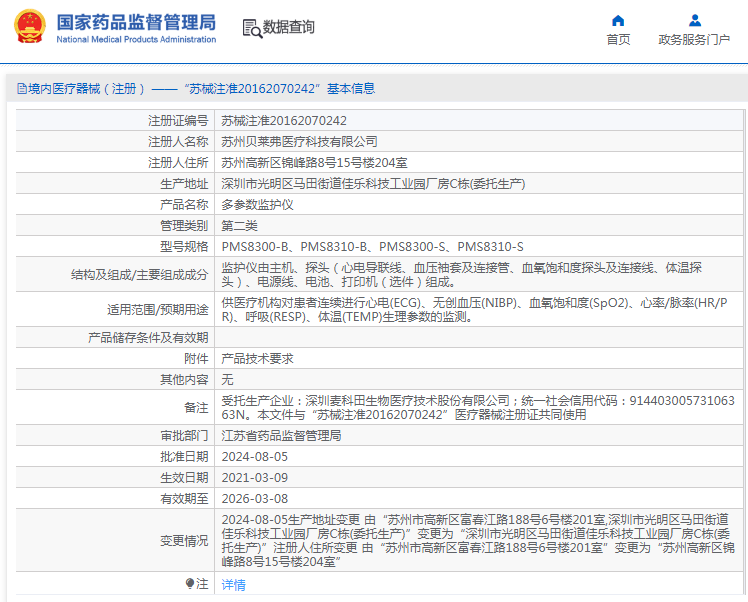
Task: Click the lightbulb icon beside 注
Action: 190,583
